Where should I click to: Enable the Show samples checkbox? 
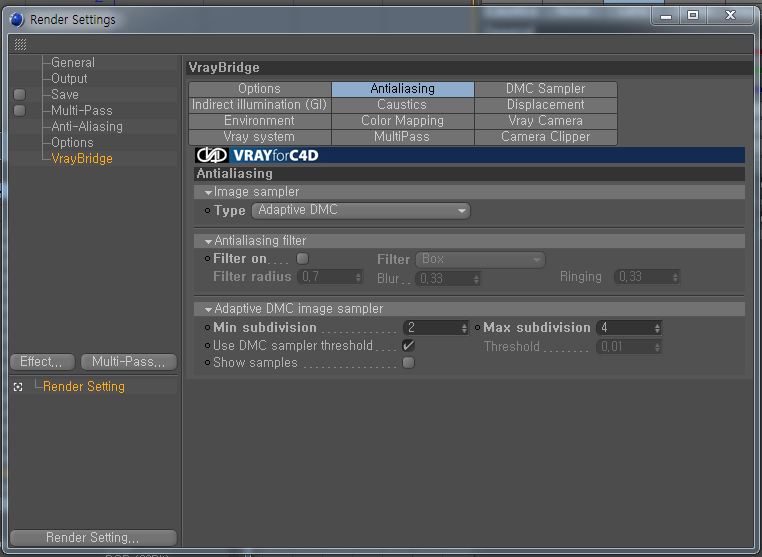point(408,363)
